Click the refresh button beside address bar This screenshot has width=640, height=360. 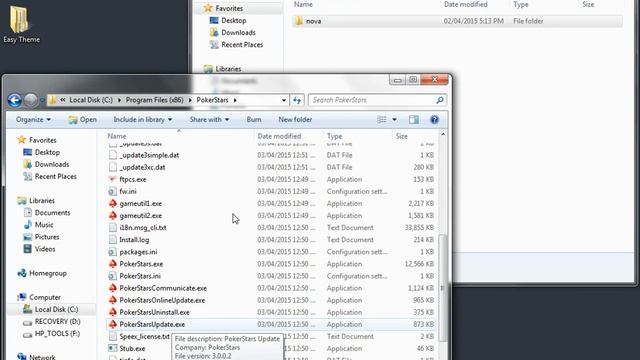coord(297,100)
